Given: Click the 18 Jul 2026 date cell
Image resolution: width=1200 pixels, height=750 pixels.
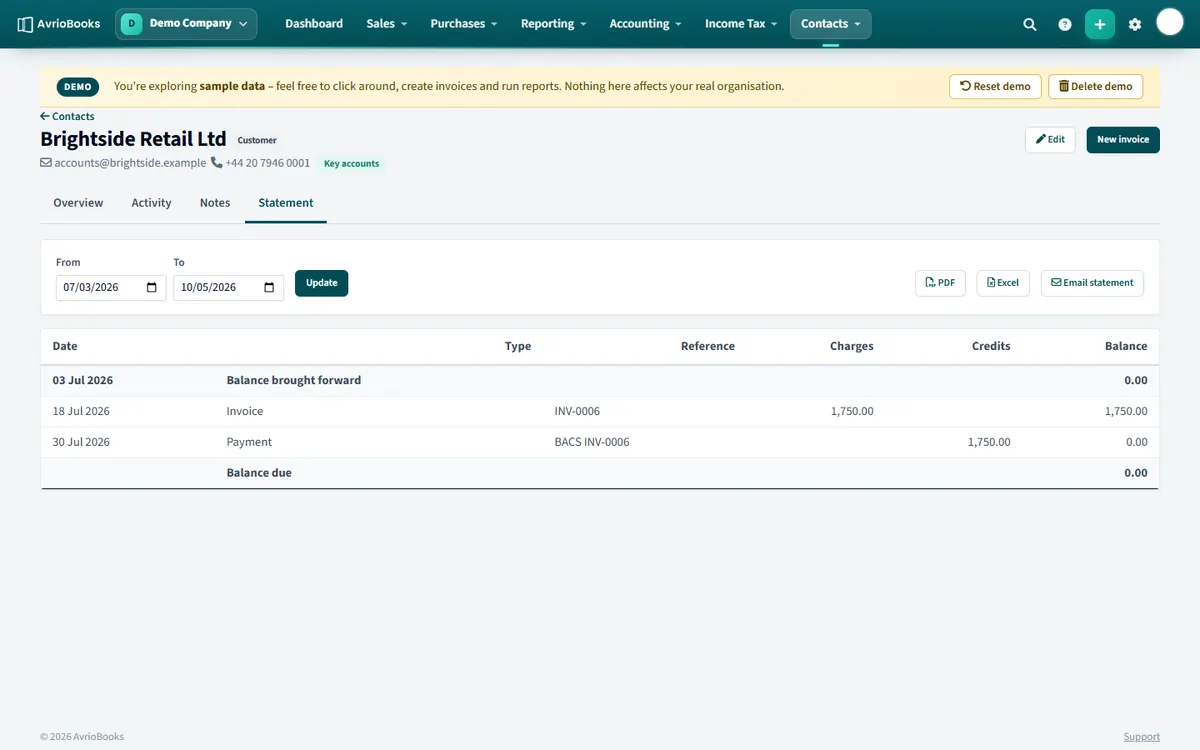Looking at the screenshot, I should pyautogui.click(x=81, y=411).
